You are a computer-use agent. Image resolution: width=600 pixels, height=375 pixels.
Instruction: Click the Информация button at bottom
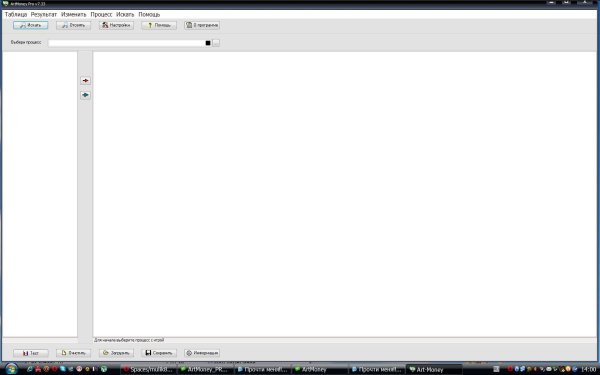tap(202, 353)
